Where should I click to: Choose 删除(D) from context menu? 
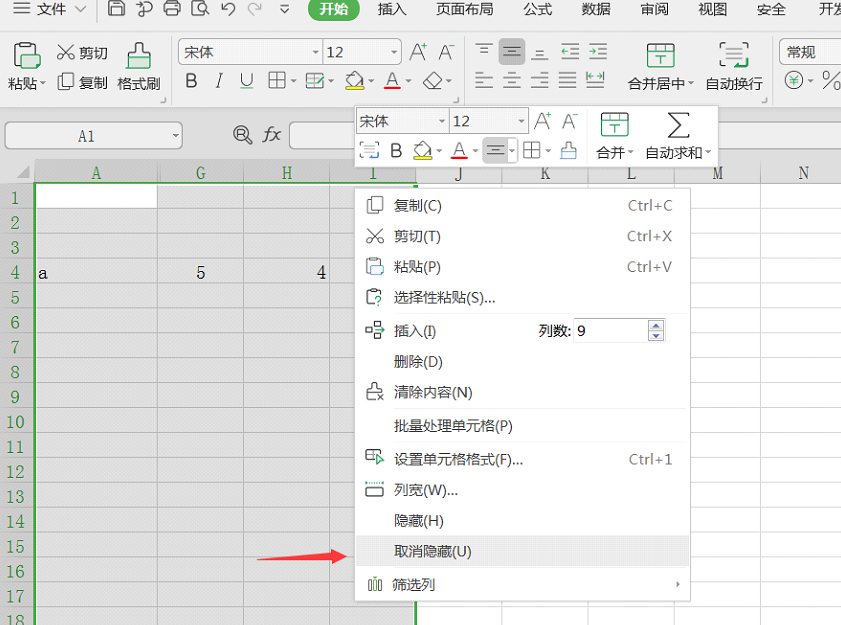click(x=522, y=362)
